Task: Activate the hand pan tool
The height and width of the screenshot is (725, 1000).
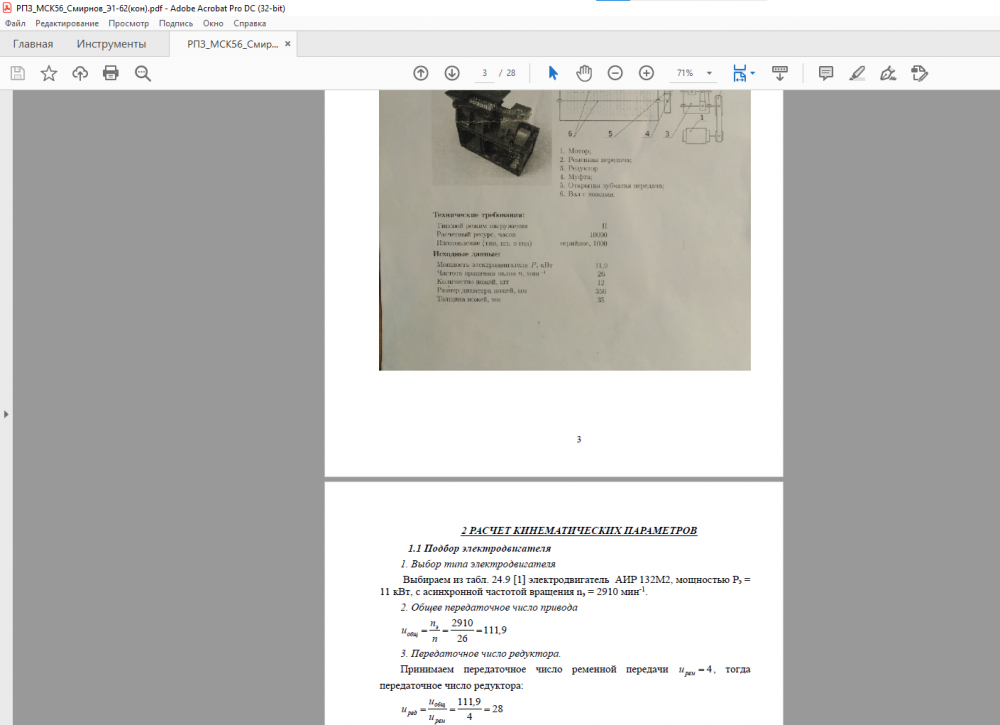Action: (584, 73)
